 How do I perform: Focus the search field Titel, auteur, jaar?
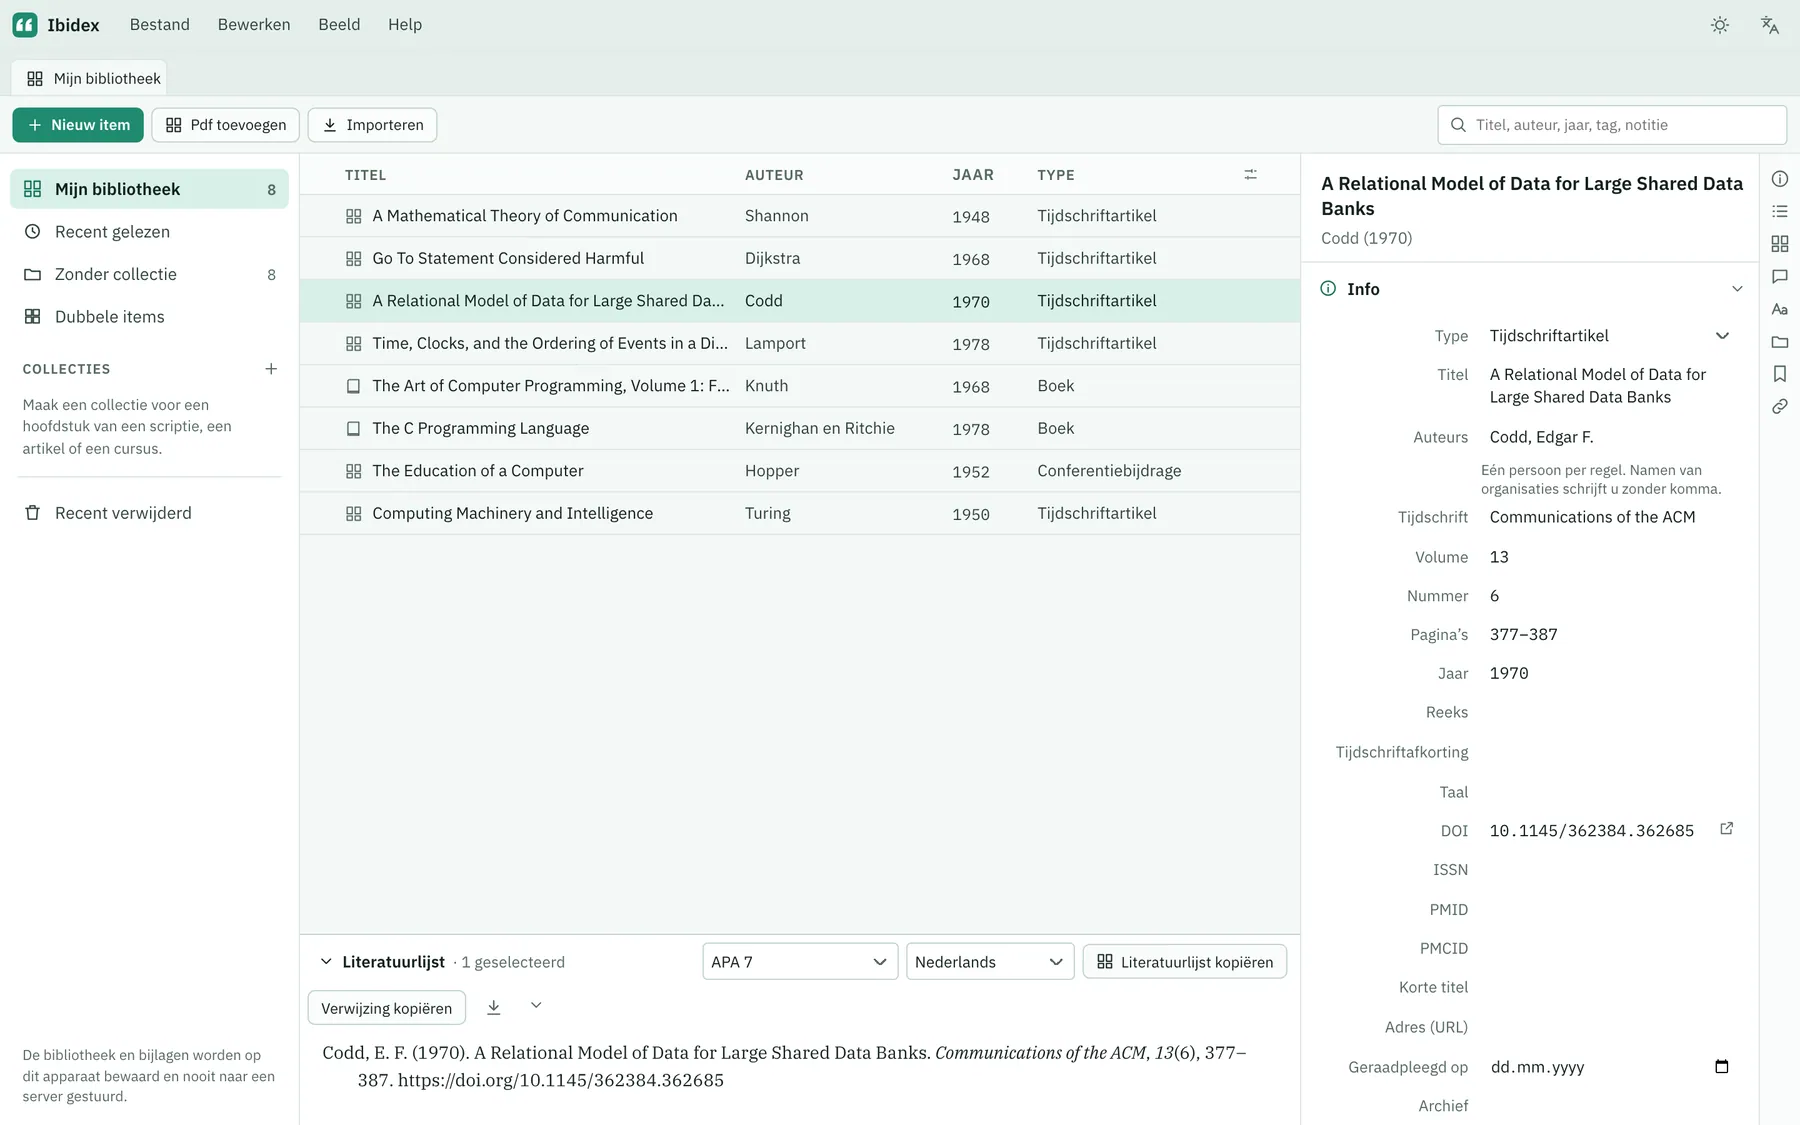click(1612, 125)
